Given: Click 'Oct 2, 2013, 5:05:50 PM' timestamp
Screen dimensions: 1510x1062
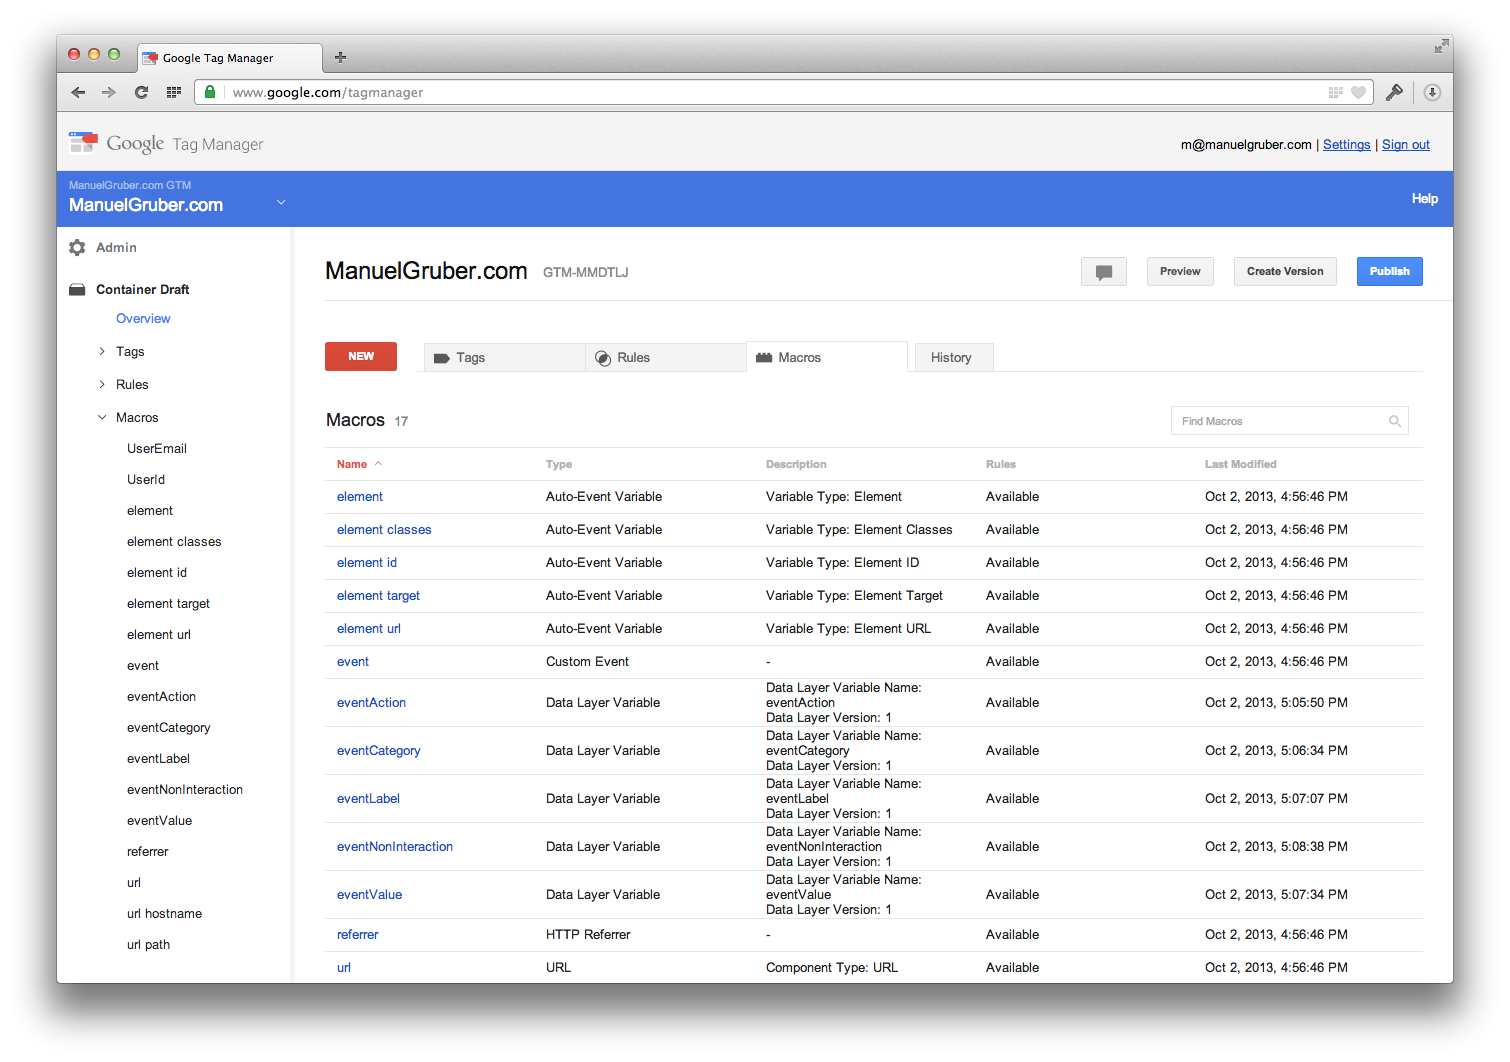Looking at the screenshot, I should pyautogui.click(x=1276, y=702).
